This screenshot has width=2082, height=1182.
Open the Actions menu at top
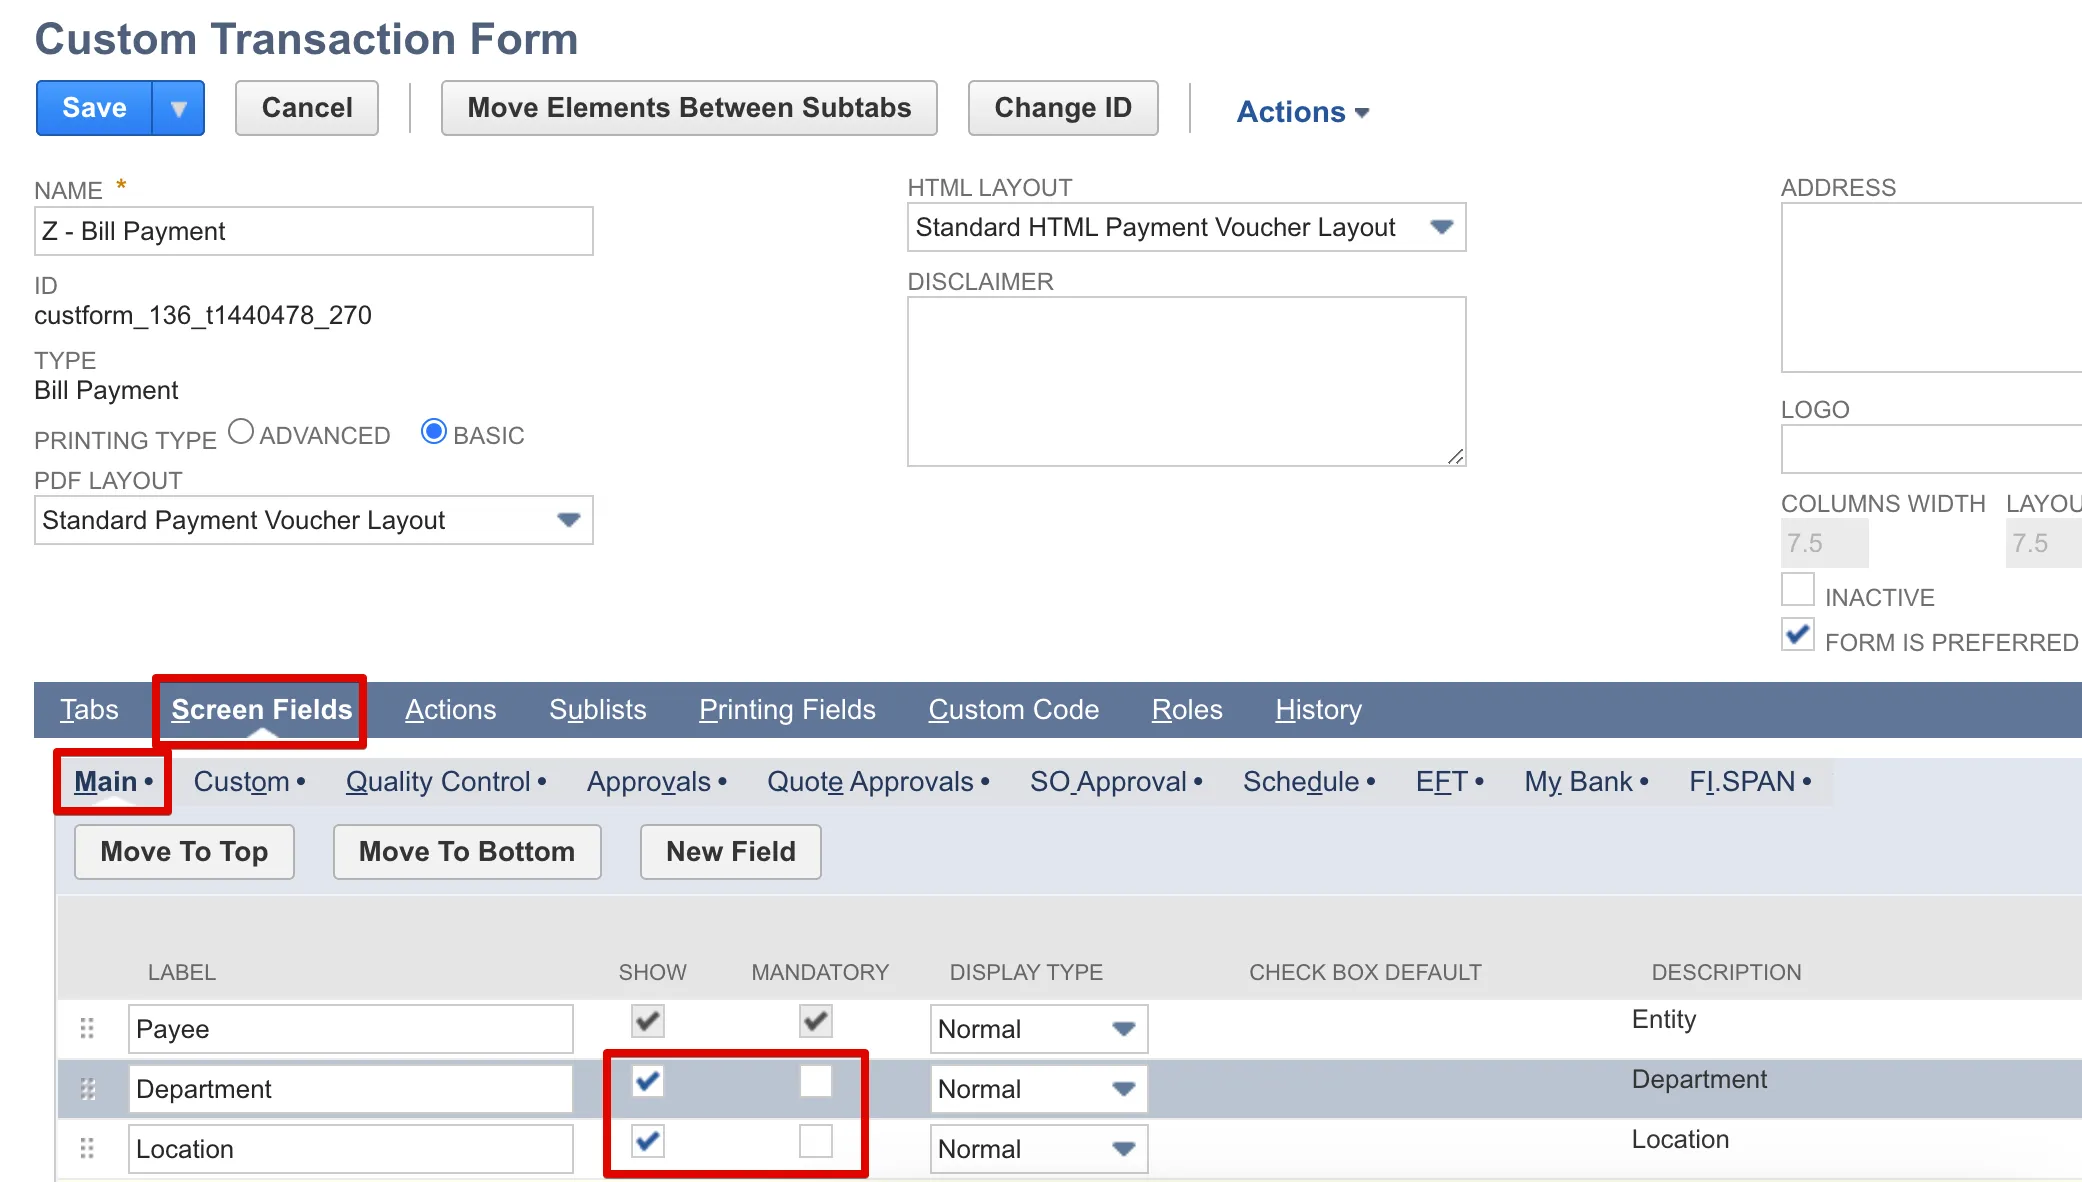click(1302, 112)
